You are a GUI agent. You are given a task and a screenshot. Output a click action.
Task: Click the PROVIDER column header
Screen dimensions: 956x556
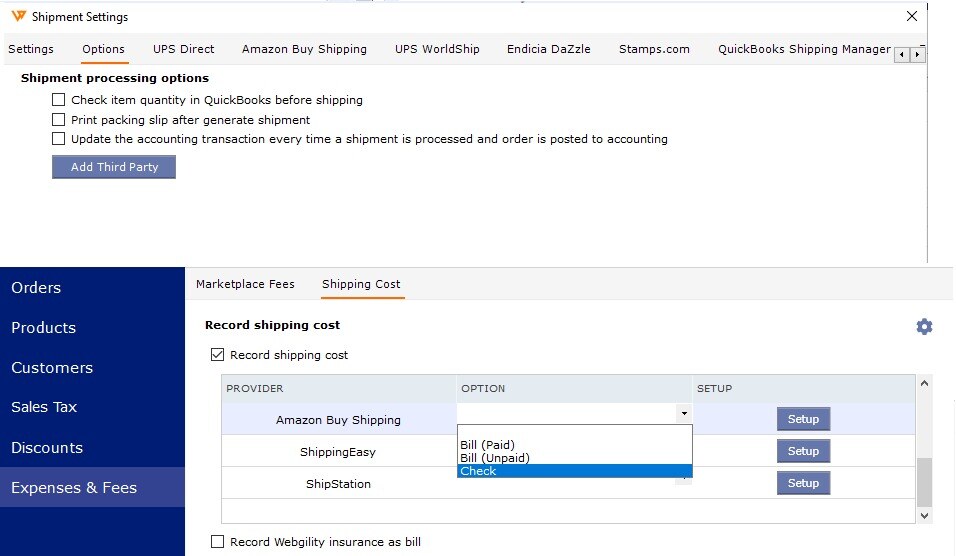(x=339, y=388)
